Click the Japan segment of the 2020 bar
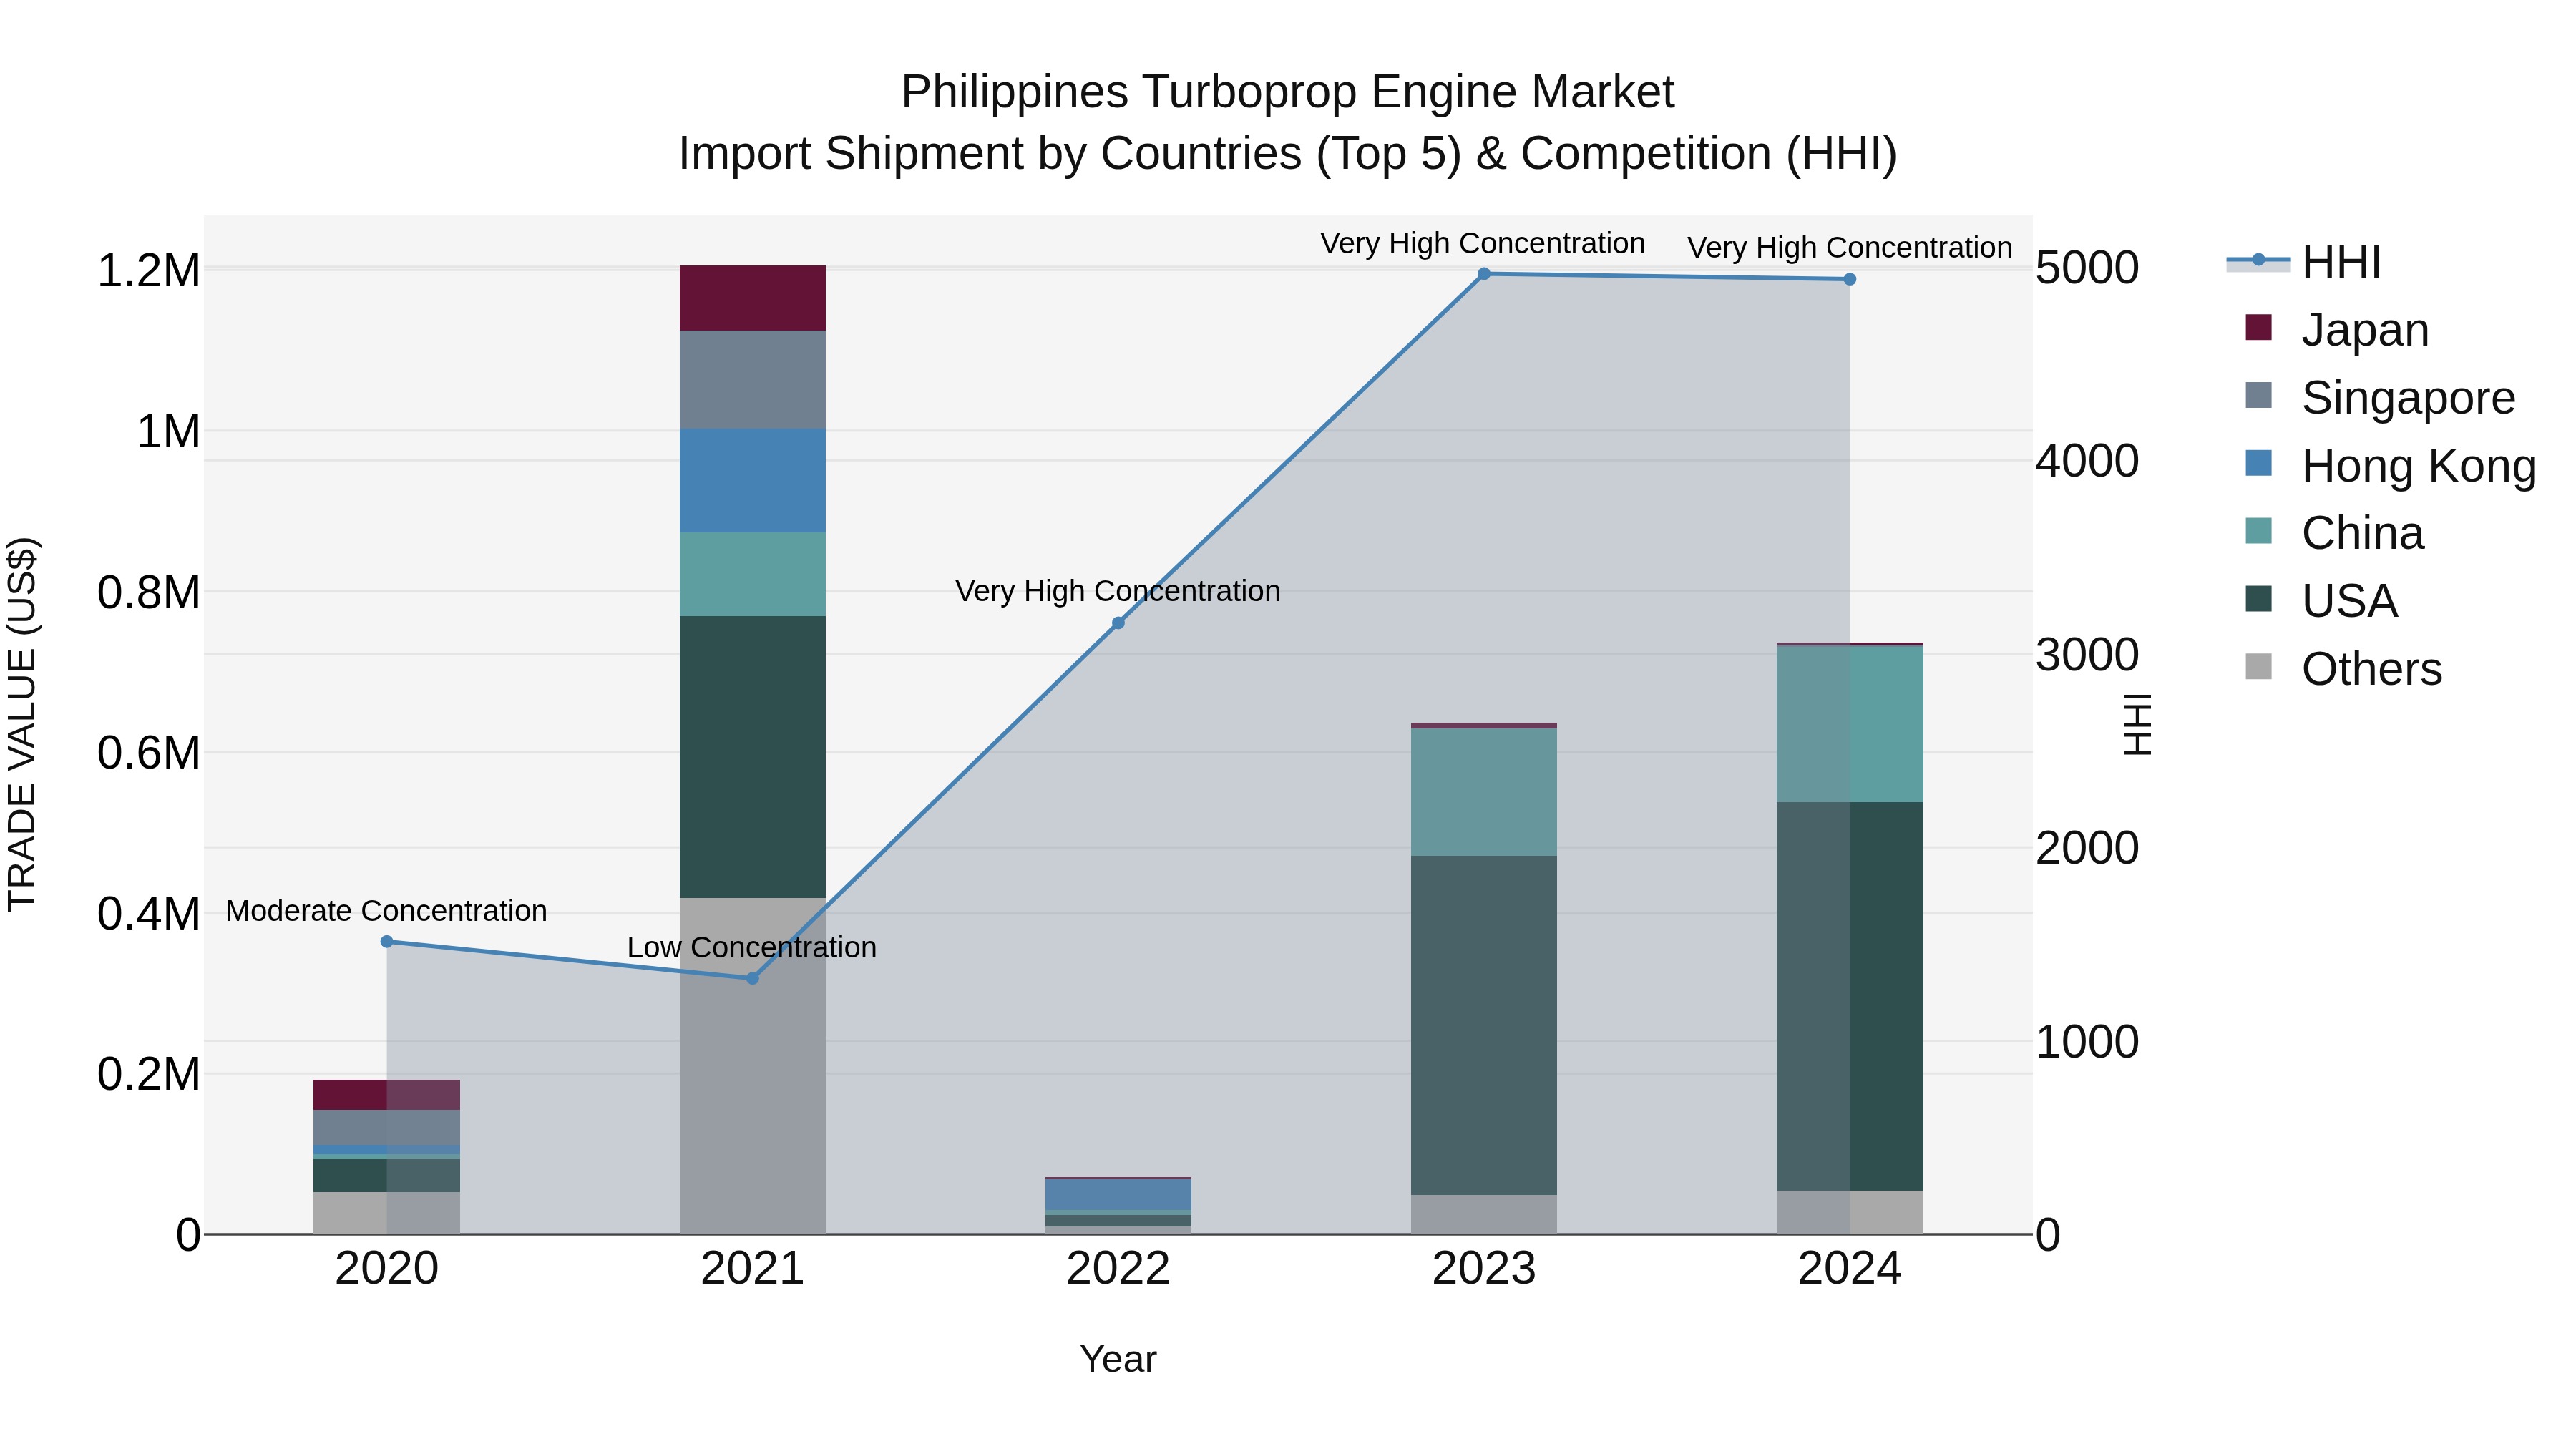Viewport: 2576px width, 1449px height. coord(387,1095)
